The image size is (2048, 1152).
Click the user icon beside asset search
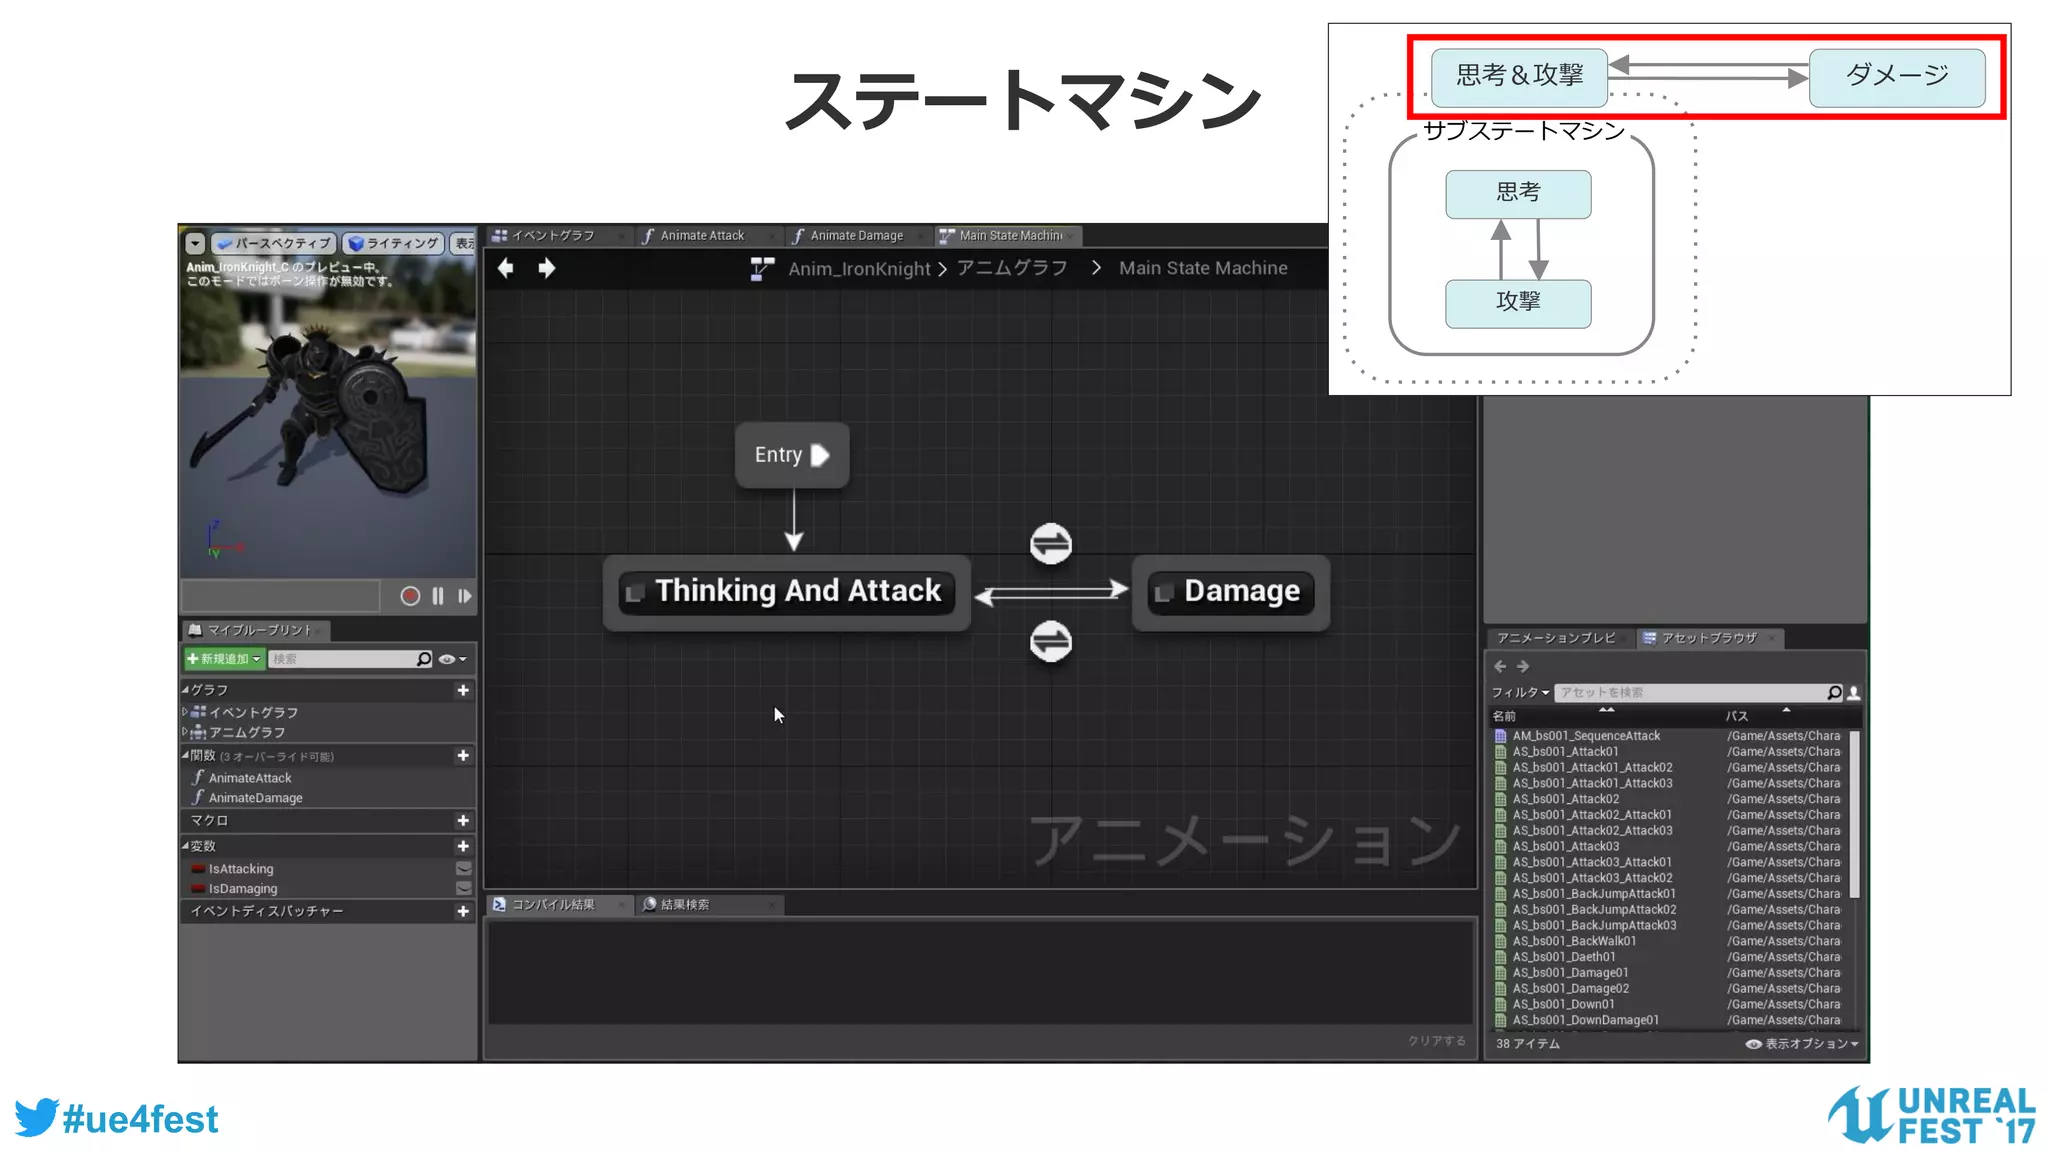pyautogui.click(x=1854, y=692)
